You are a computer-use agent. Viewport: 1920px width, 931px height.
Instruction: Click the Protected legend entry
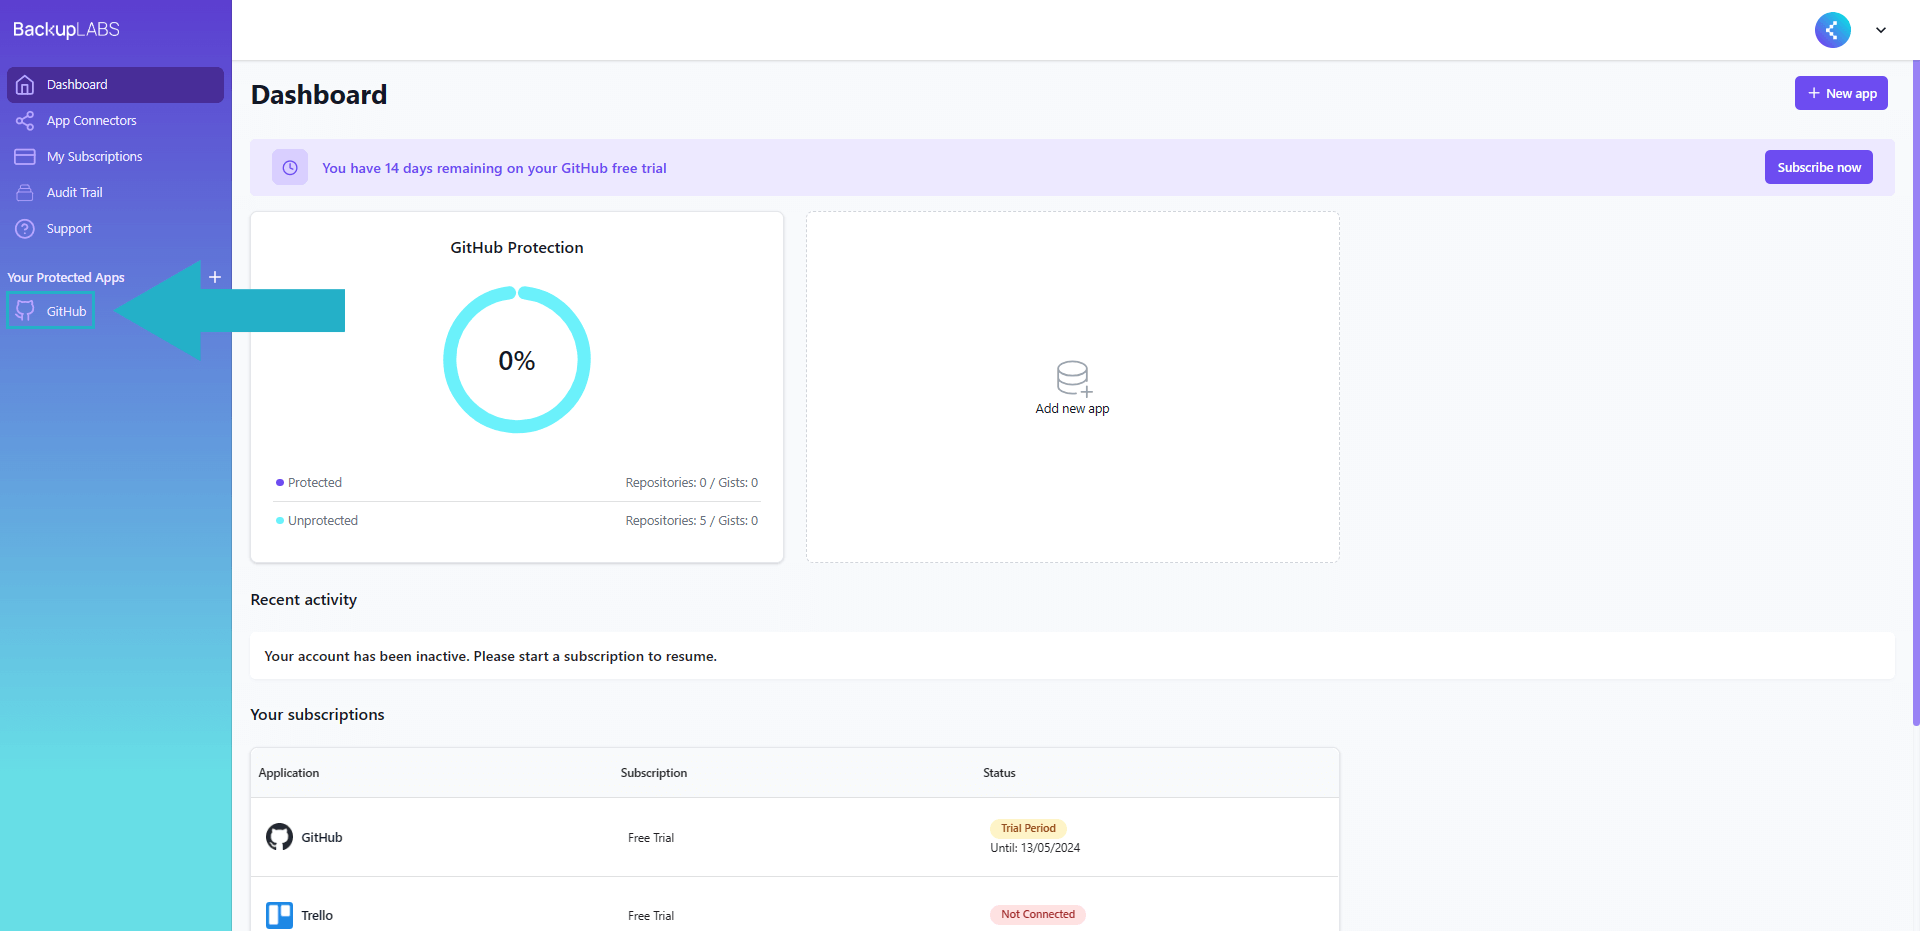pos(309,483)
